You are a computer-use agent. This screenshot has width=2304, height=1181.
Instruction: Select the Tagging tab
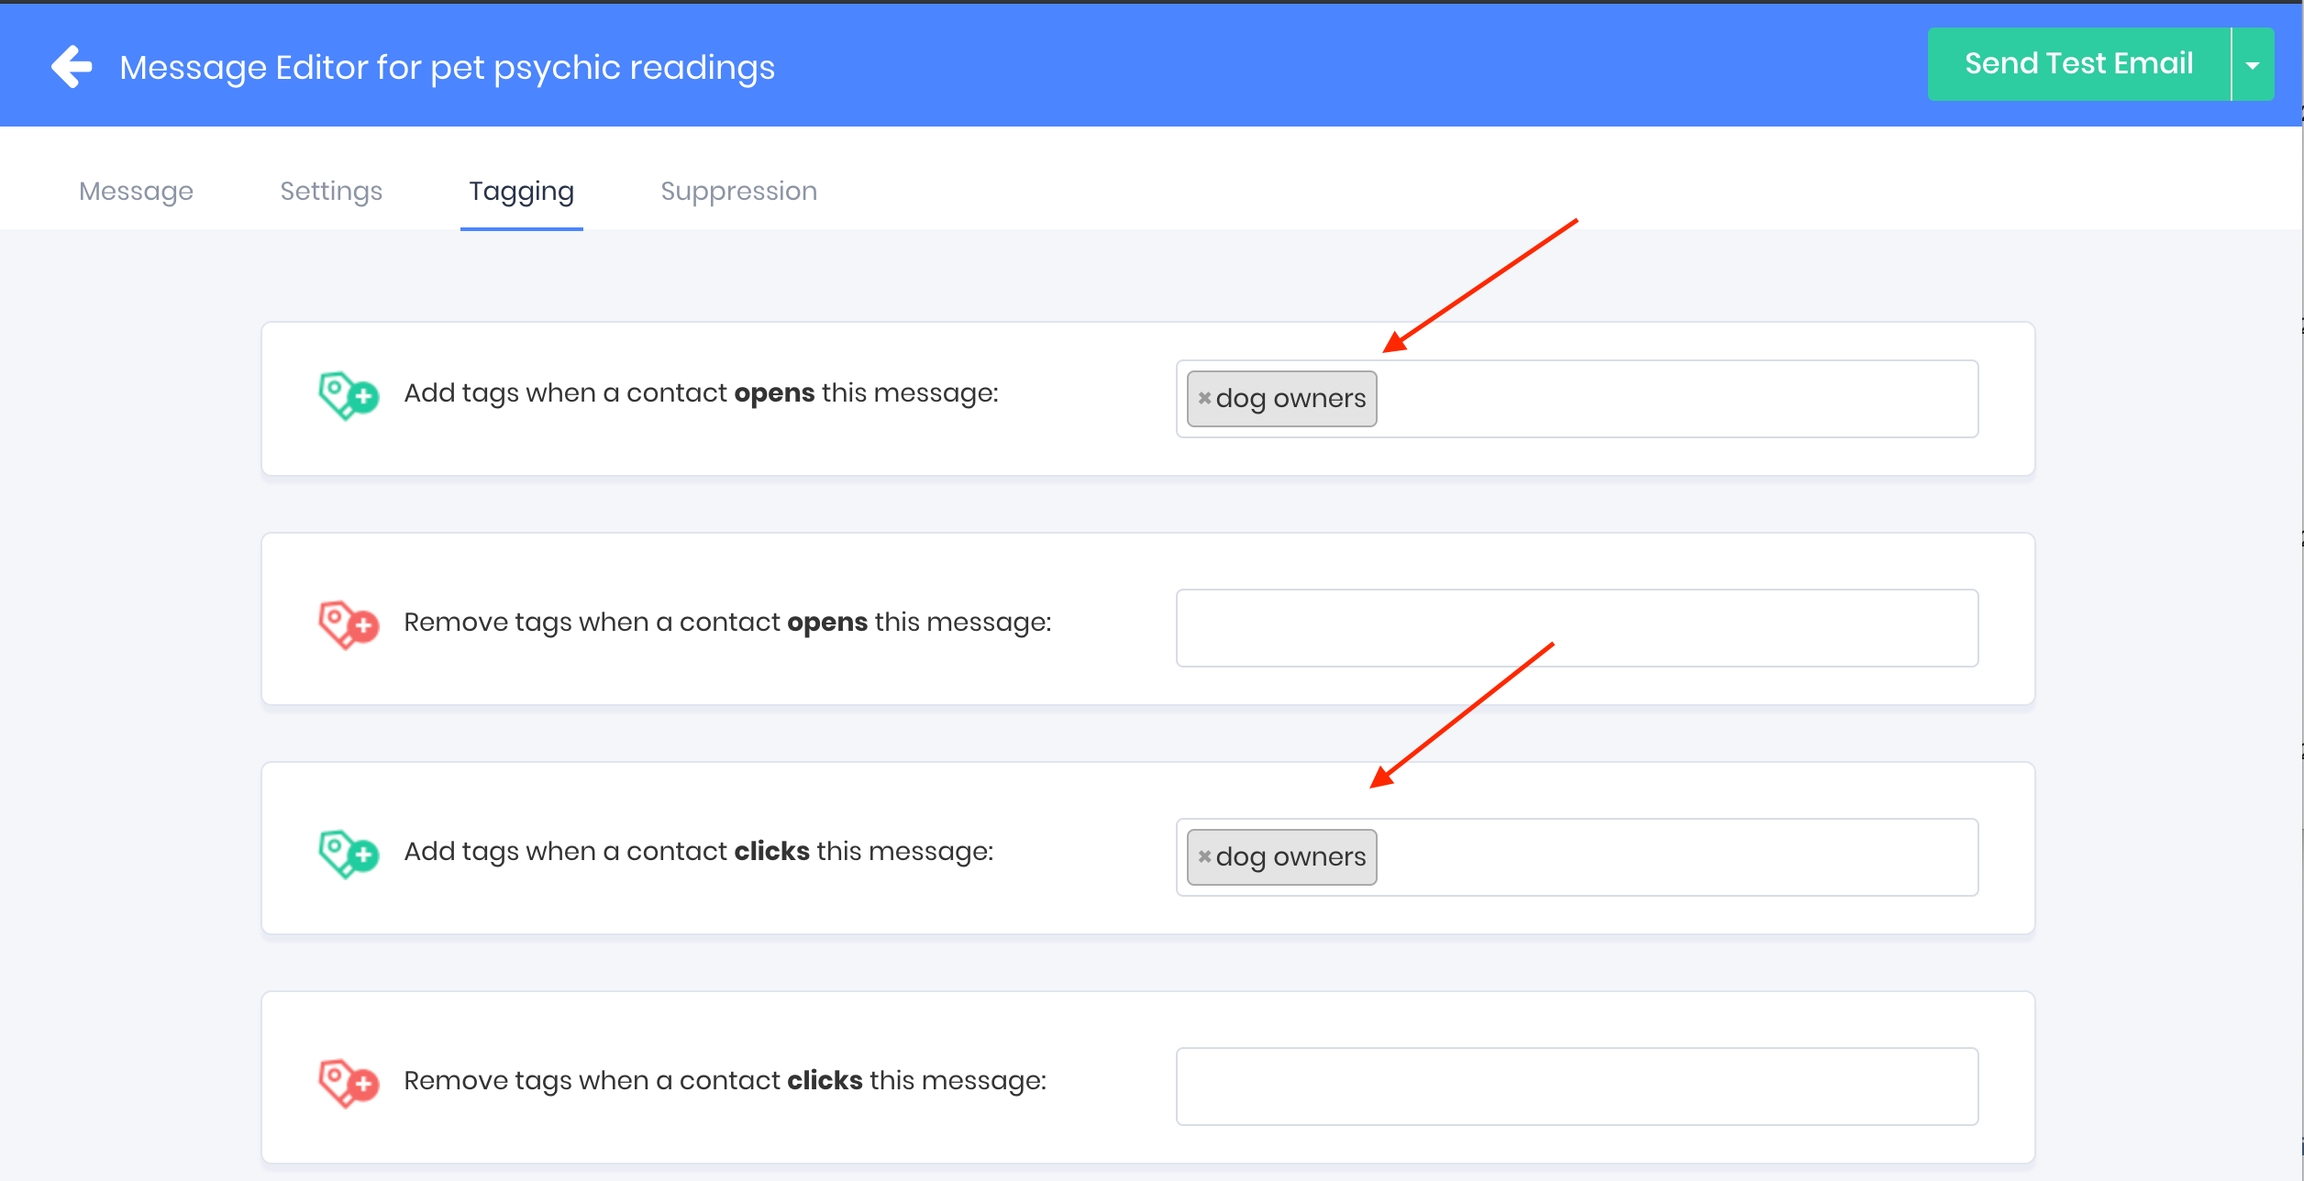coord(521,191)
